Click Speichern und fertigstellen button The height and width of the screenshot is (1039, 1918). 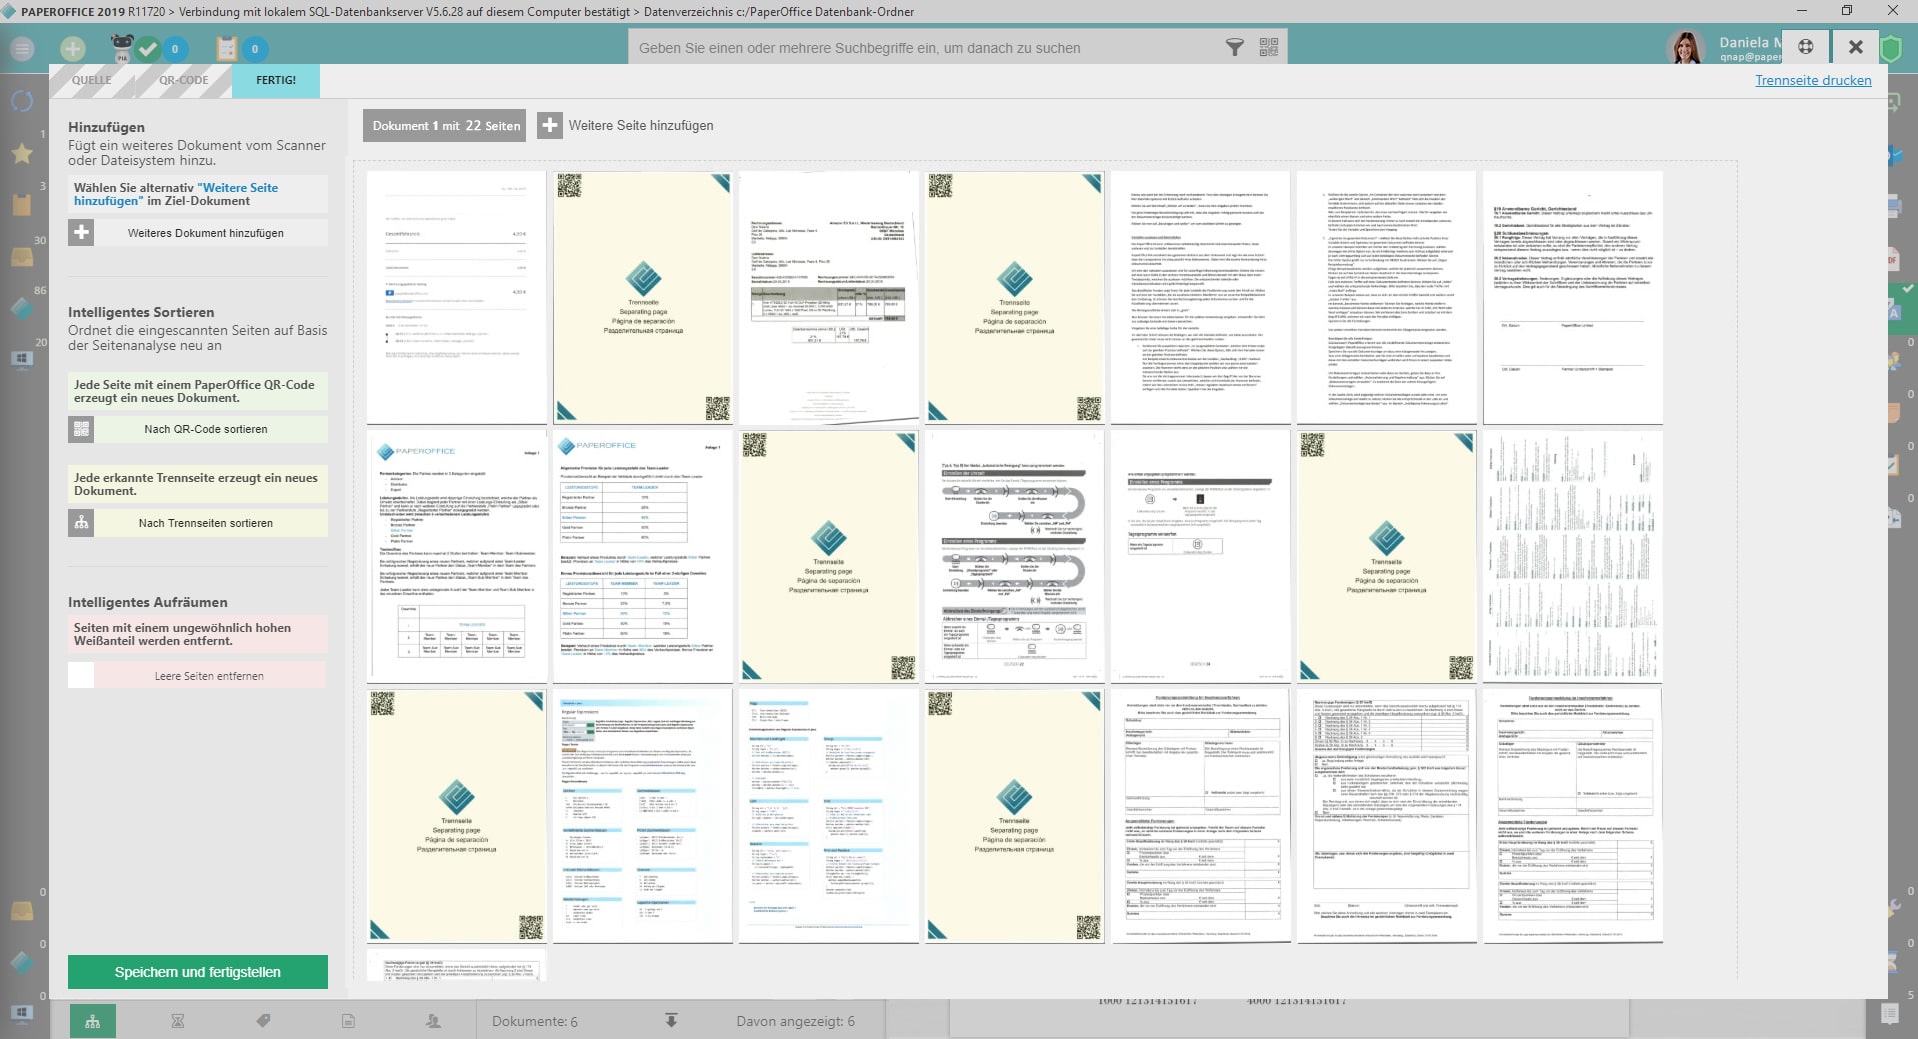(198, 972)
